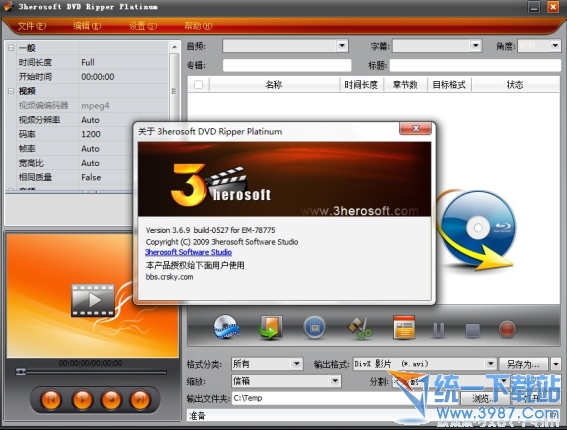Click the round blue toolbar icon
The width and height of the screenshot is (567, 430).
(314, 328)
